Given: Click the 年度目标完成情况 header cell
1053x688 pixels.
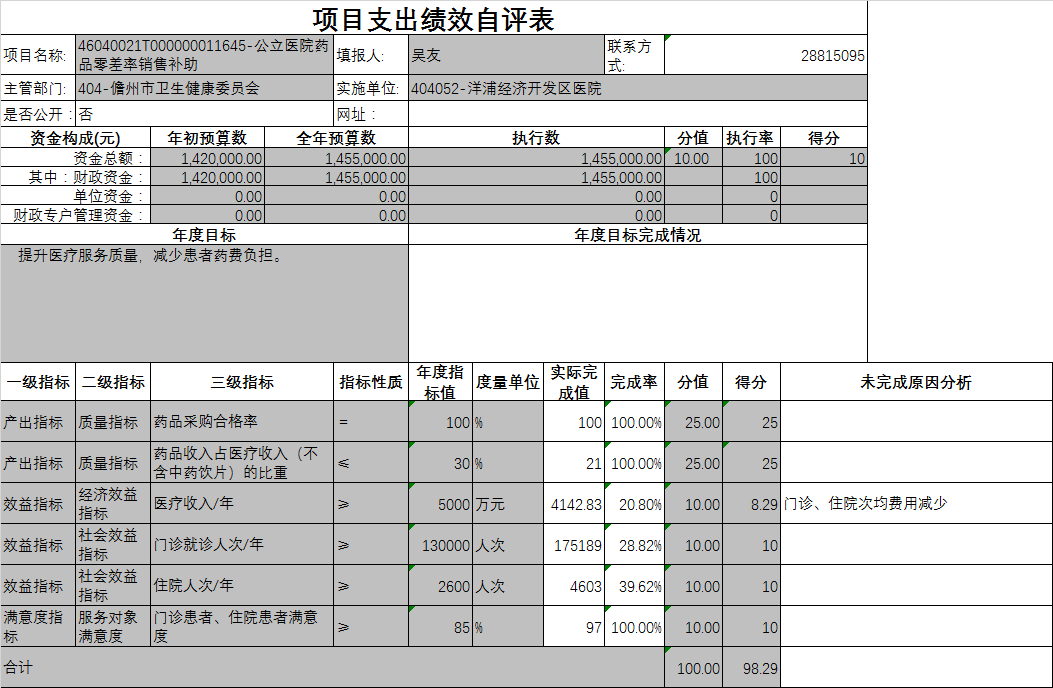Looking at the screenshot, I should coord(638,234).
